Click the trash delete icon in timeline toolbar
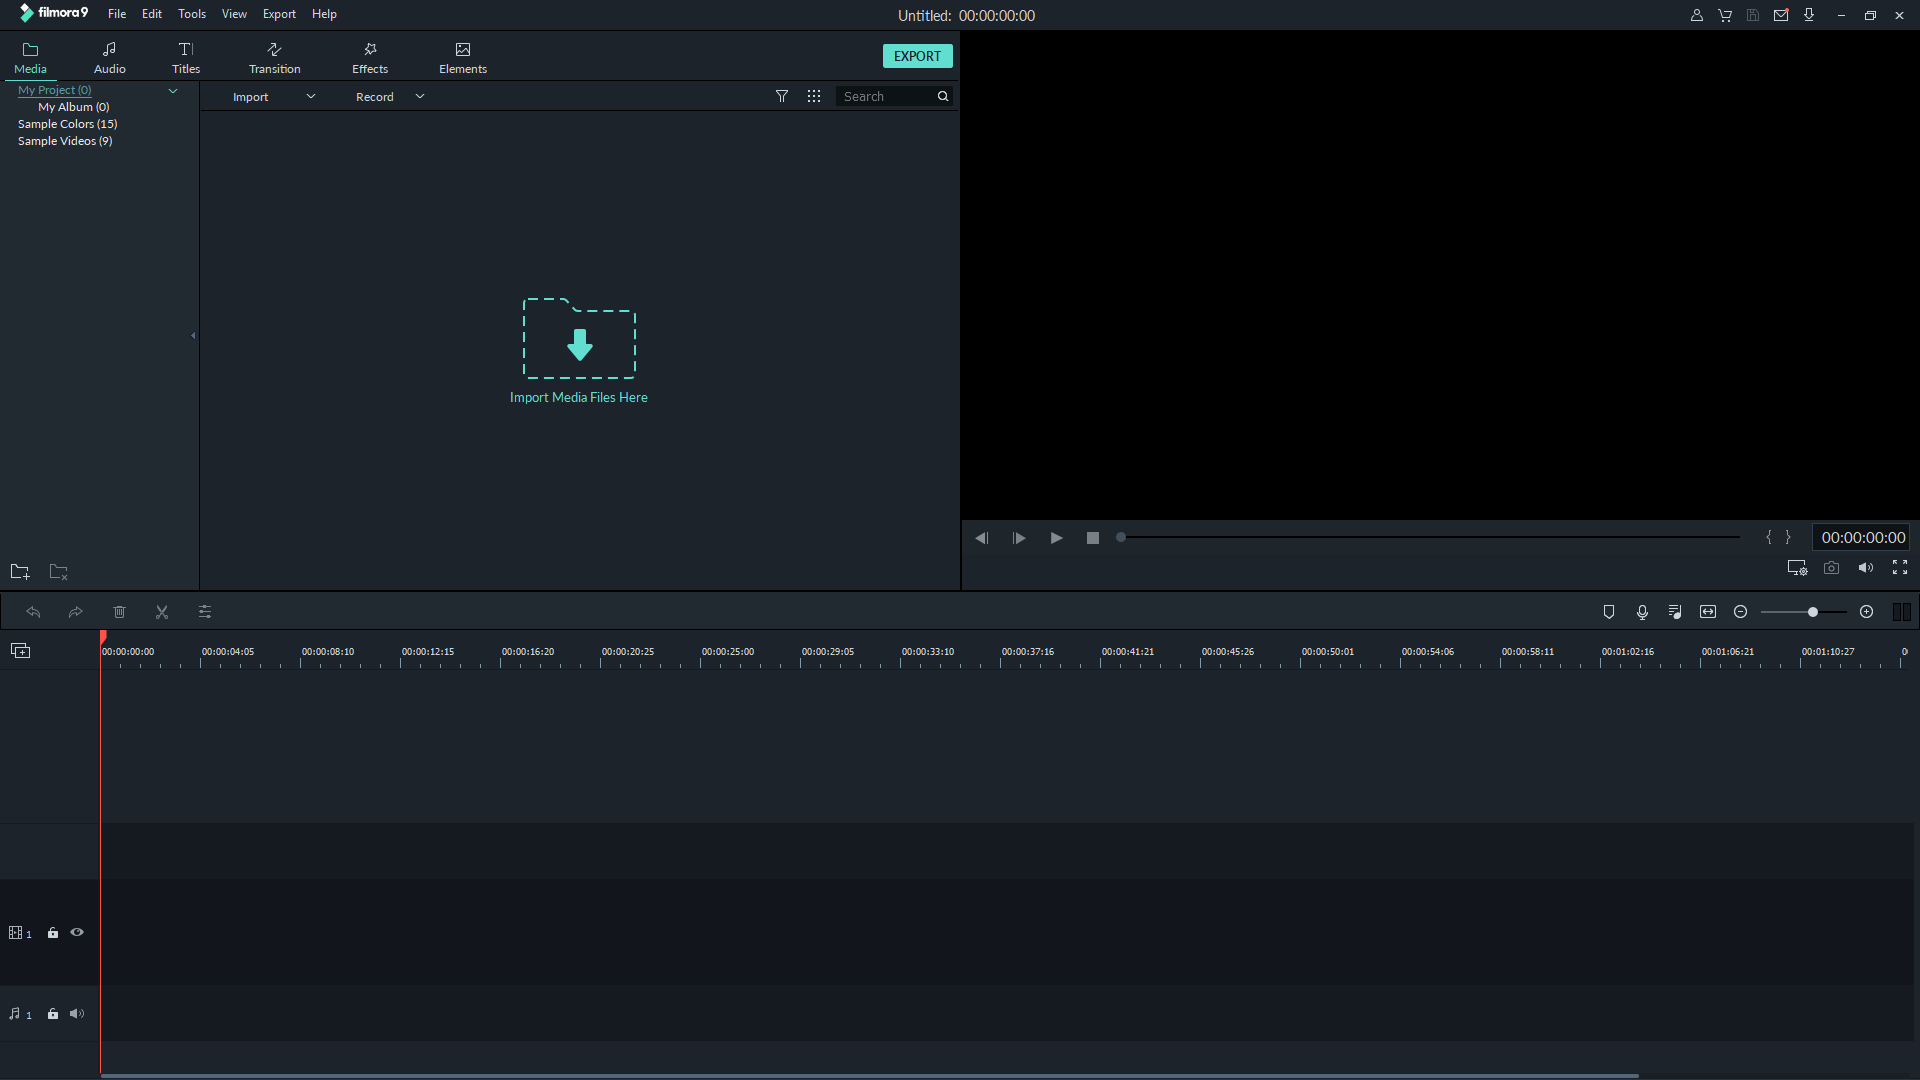 click(x=119, y=612)
